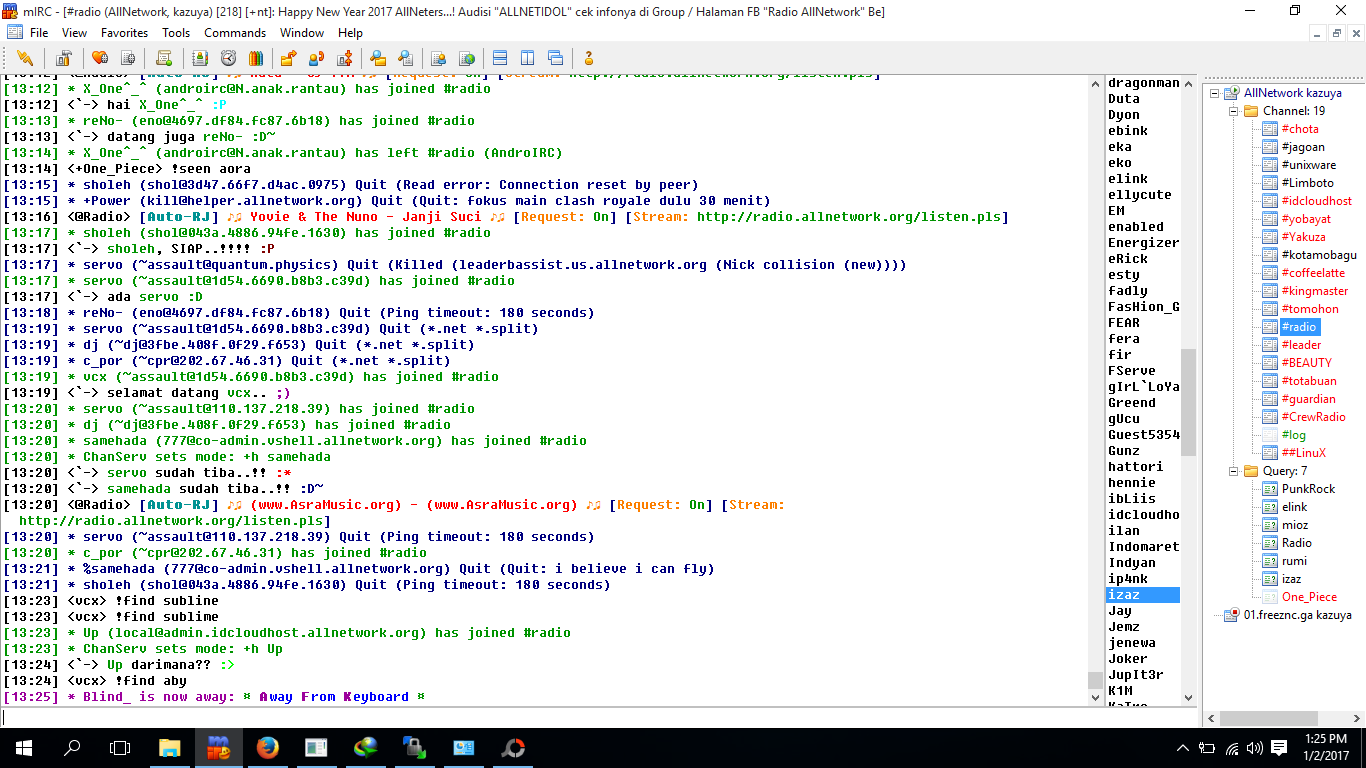Collapse the Channel: 19 folder
The height and width of the screenshot is (768, 1366).
coord(1234,111)
